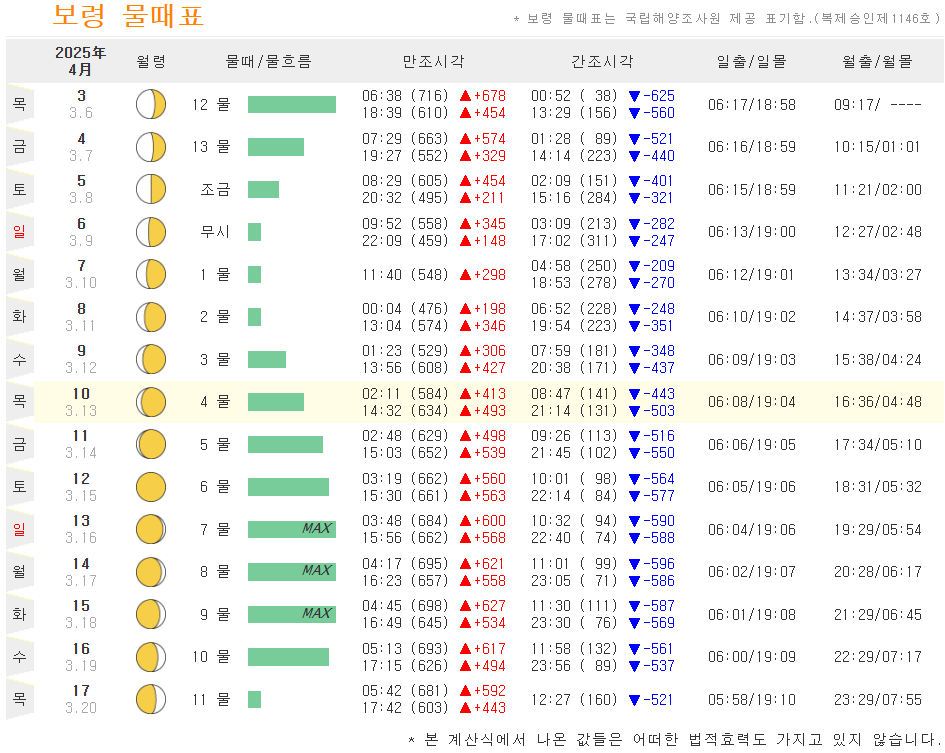Click the moon phase icon for April 10

[150, 401]
